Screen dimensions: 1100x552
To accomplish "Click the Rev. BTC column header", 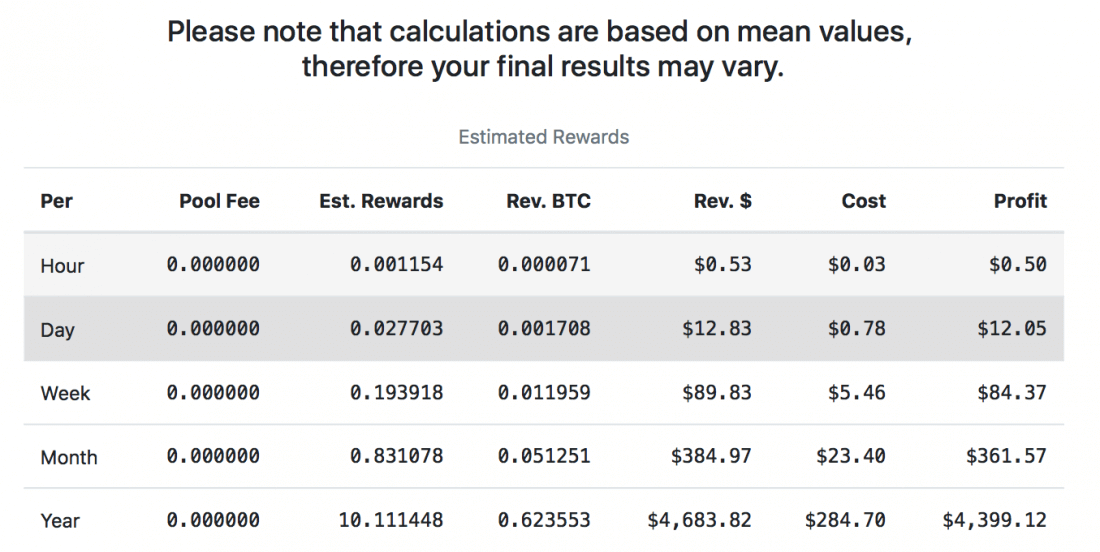I will 548,201.
